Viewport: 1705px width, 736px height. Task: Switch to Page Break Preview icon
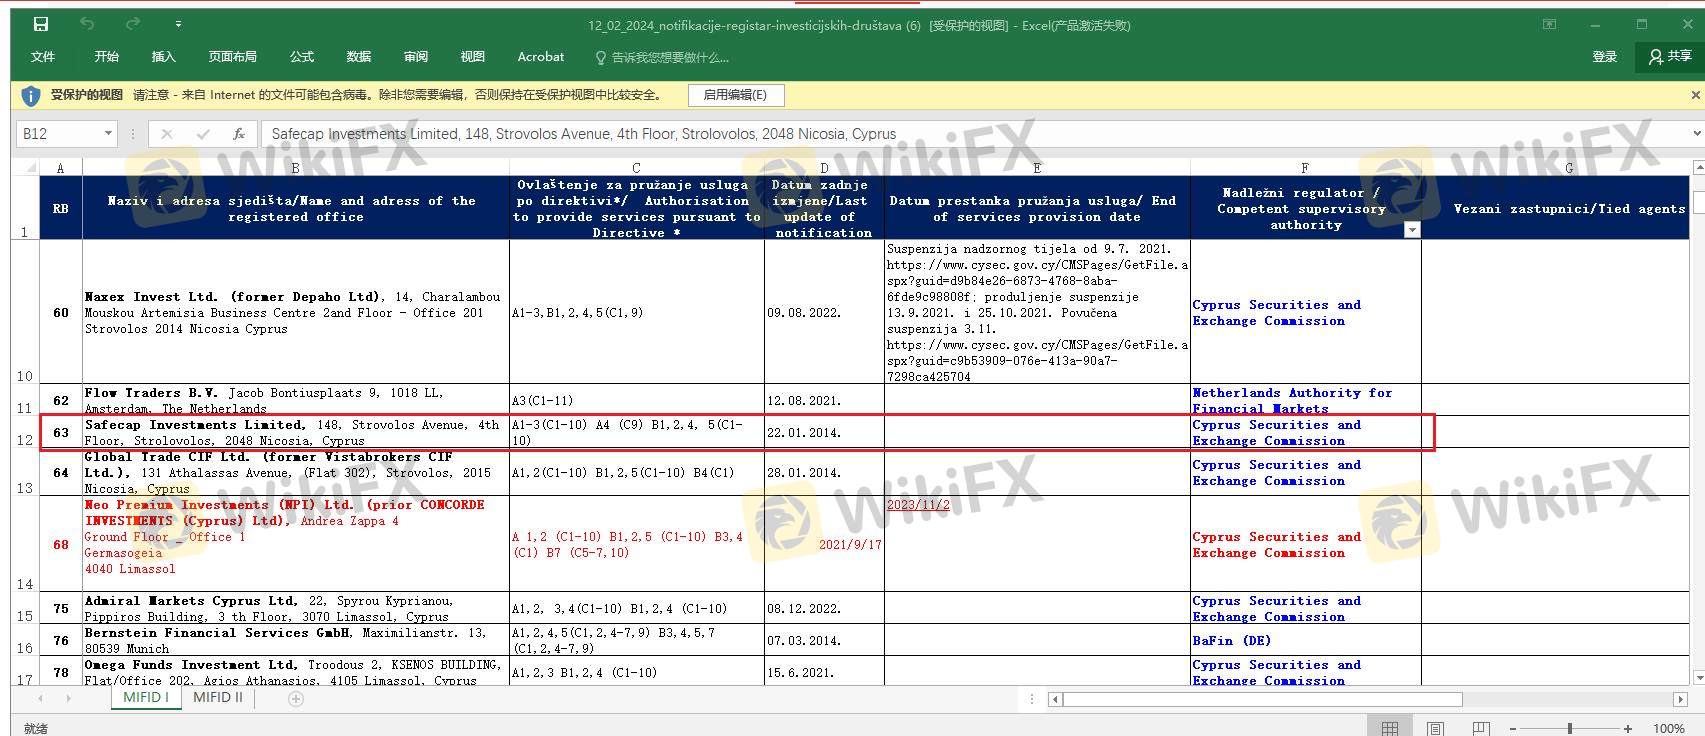click(1481, 728)
